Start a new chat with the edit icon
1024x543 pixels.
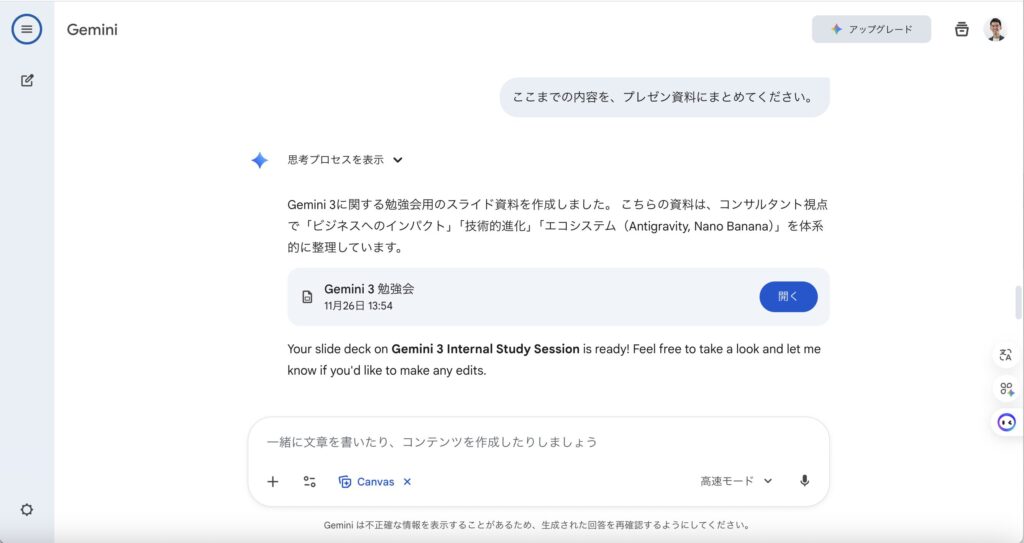click(27, 80)
